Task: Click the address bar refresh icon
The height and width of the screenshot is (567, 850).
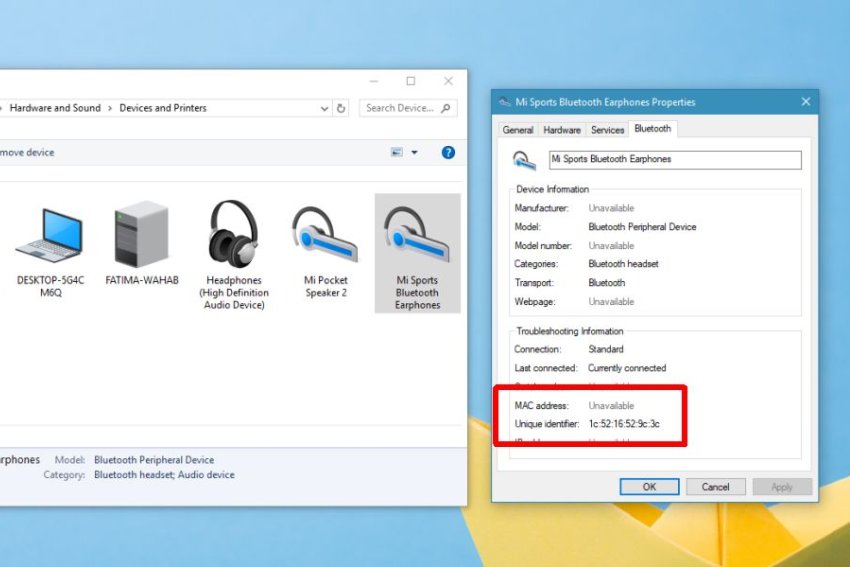Action: (x=340, y=108)
